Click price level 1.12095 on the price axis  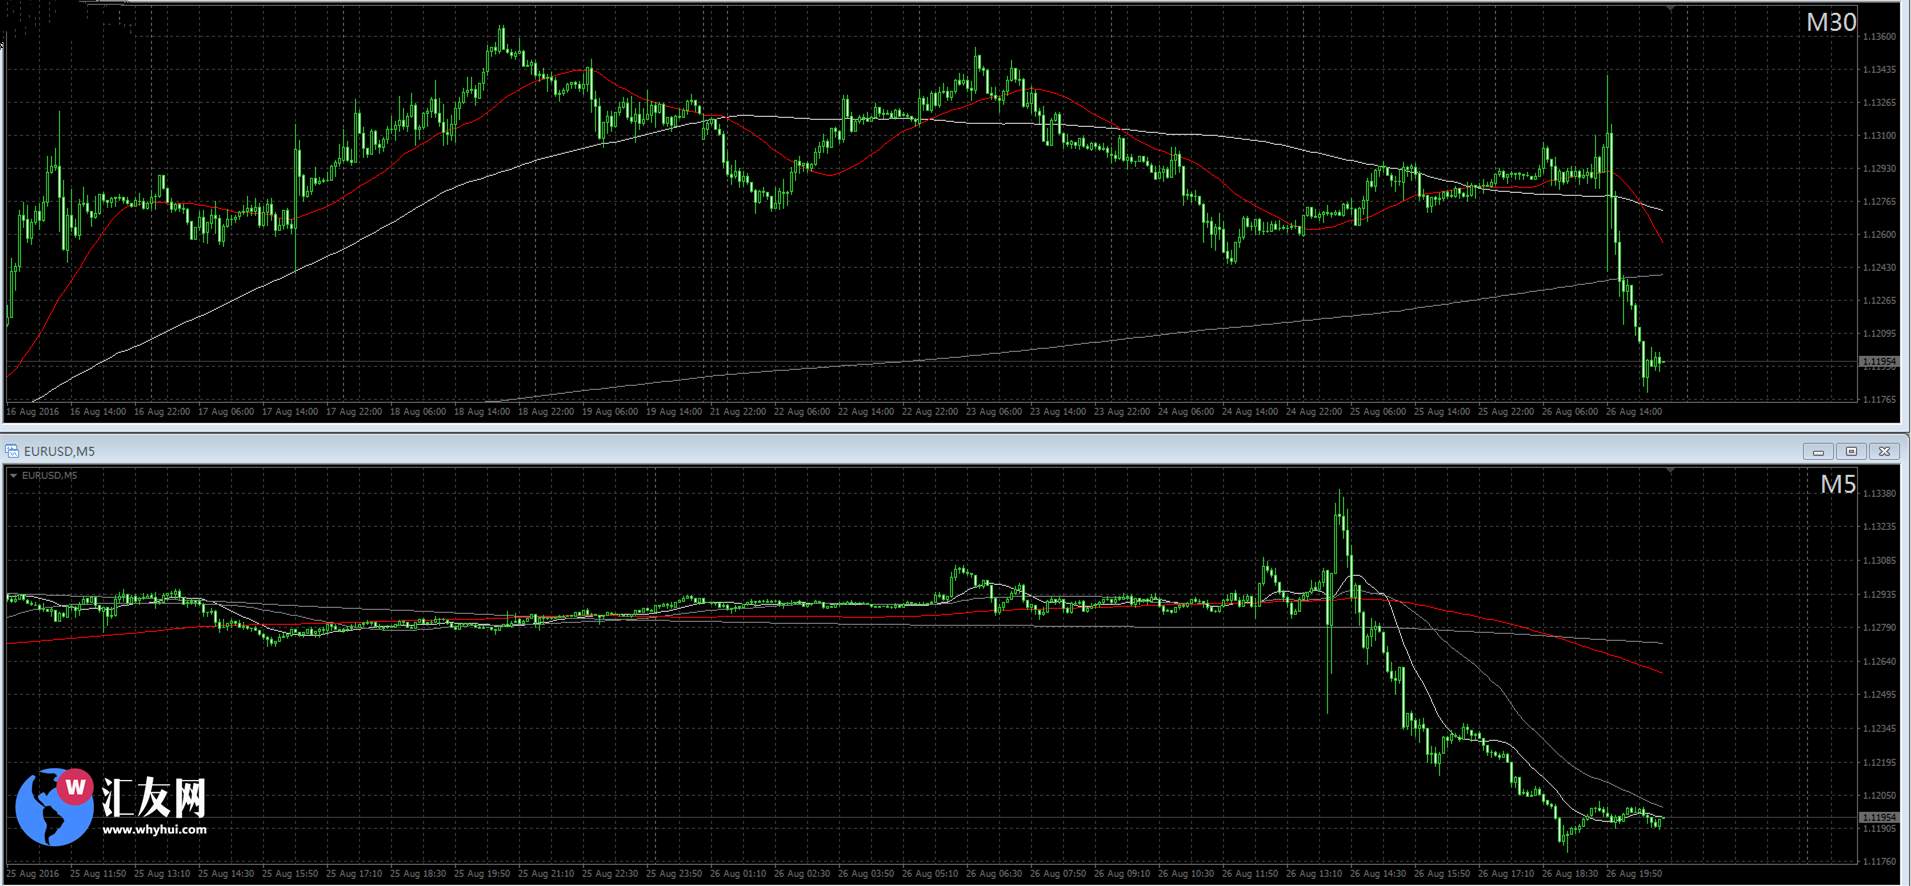coord(1880,334)
